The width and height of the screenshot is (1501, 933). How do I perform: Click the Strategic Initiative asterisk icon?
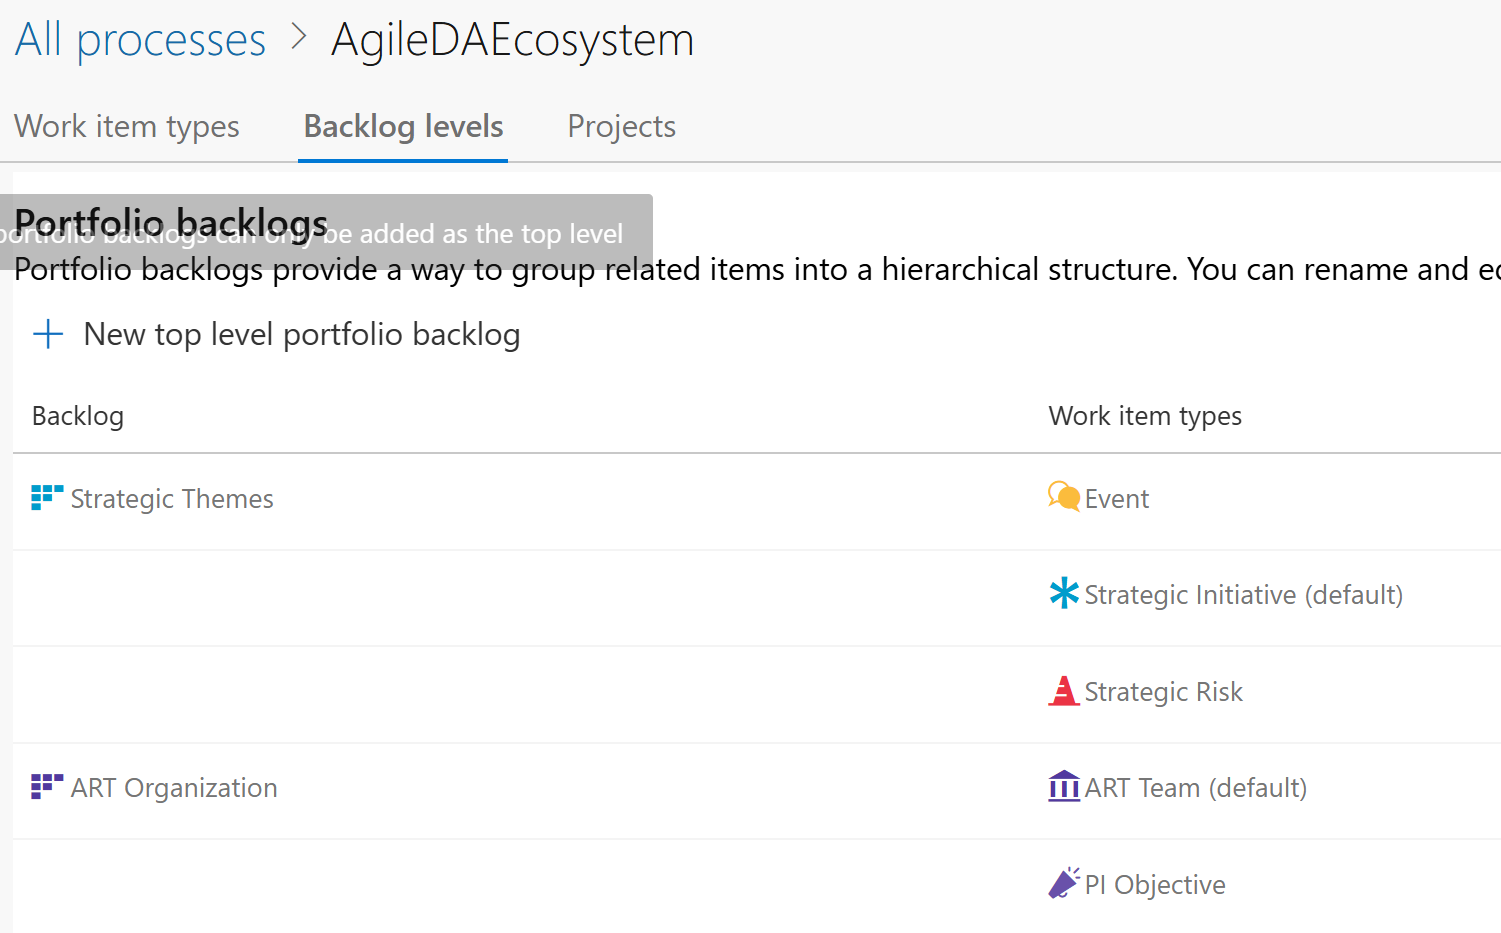[x=1064, y=593]
